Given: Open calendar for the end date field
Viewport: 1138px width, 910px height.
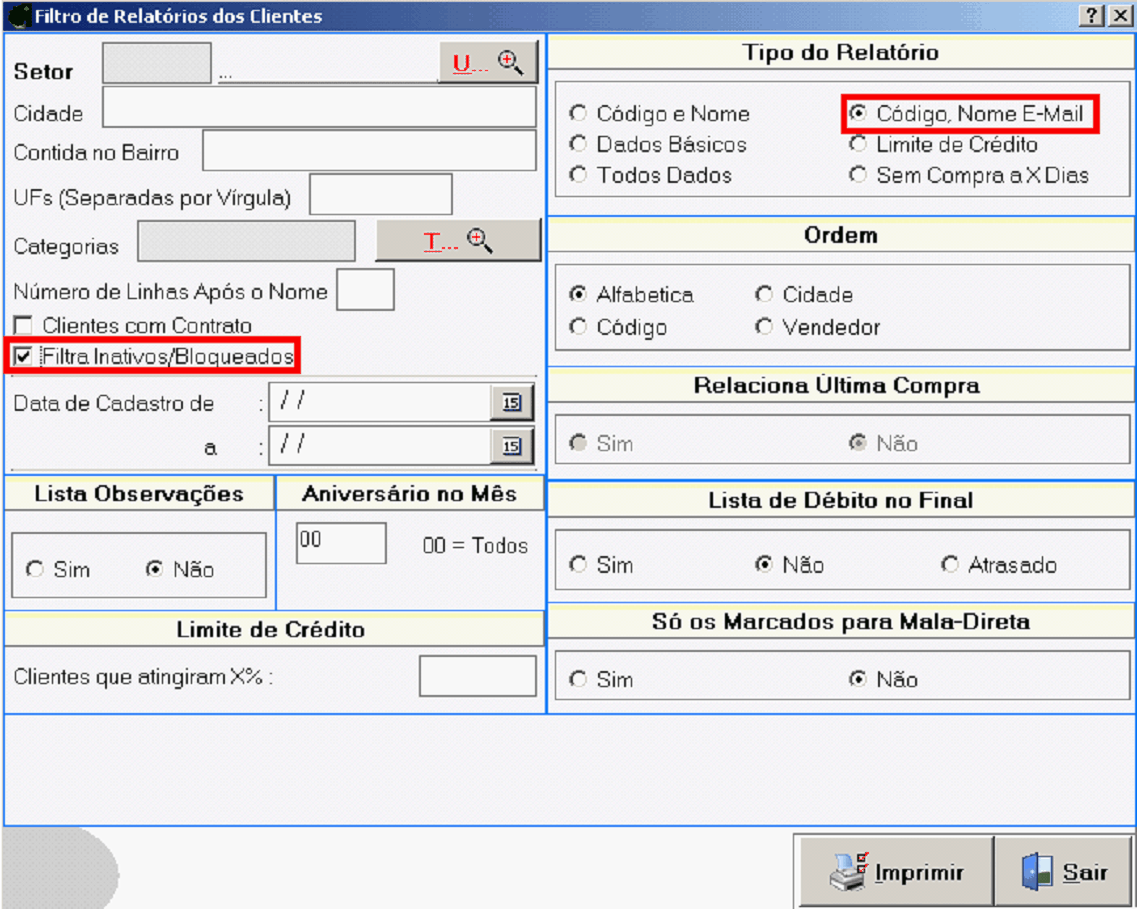Looking at the screenshot, I should click(x=512, y=447).
